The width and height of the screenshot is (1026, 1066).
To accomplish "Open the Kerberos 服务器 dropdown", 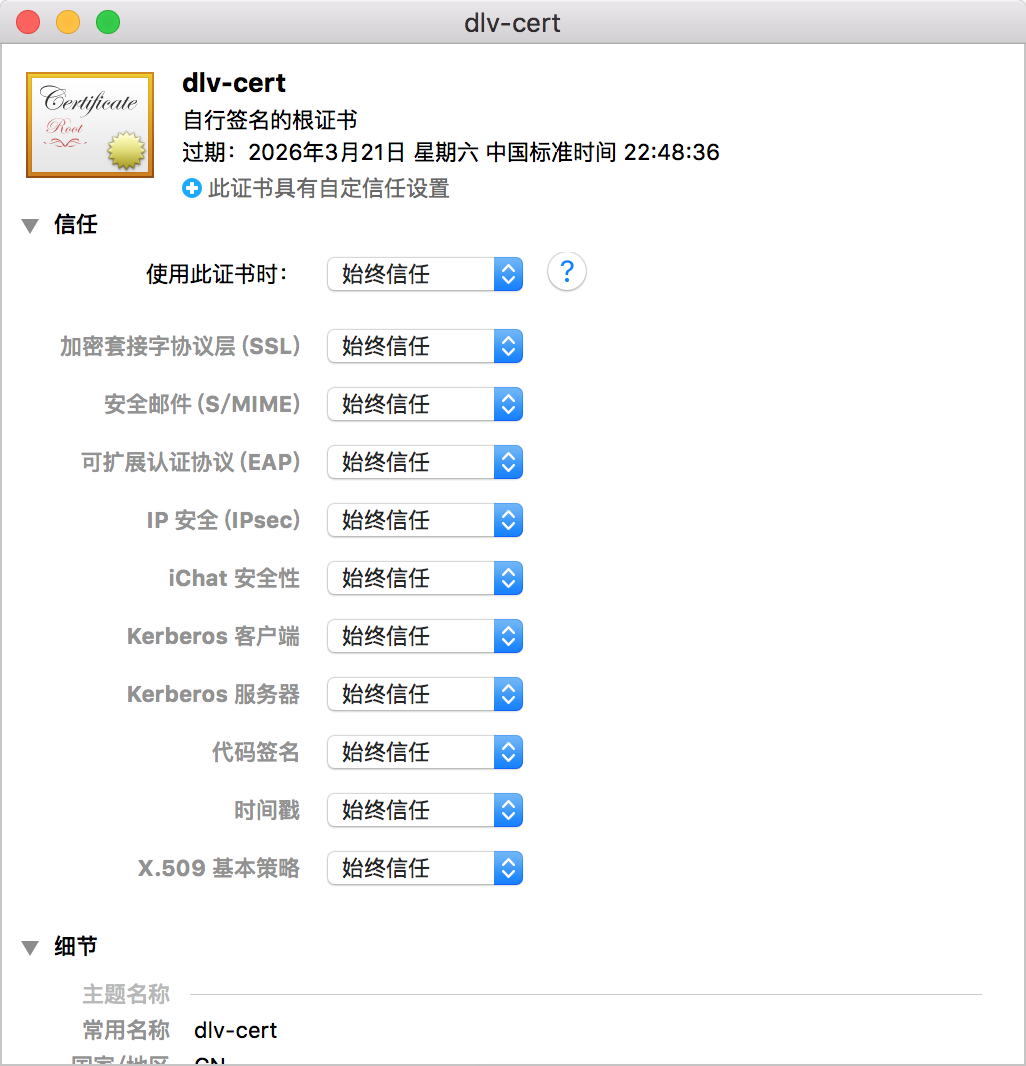I will 424,694.
